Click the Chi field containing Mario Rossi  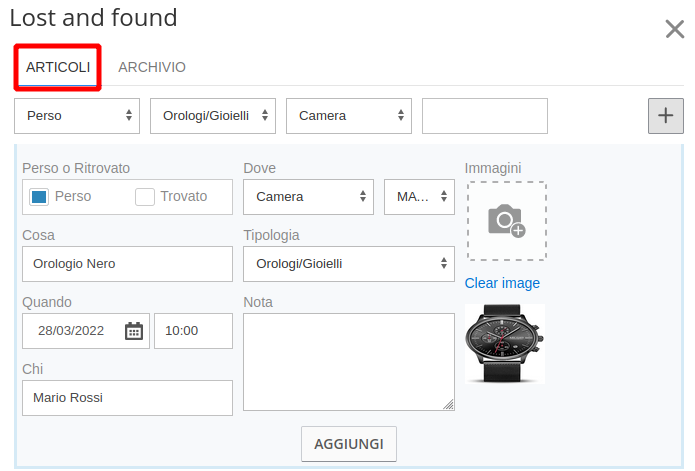[127, 398]
